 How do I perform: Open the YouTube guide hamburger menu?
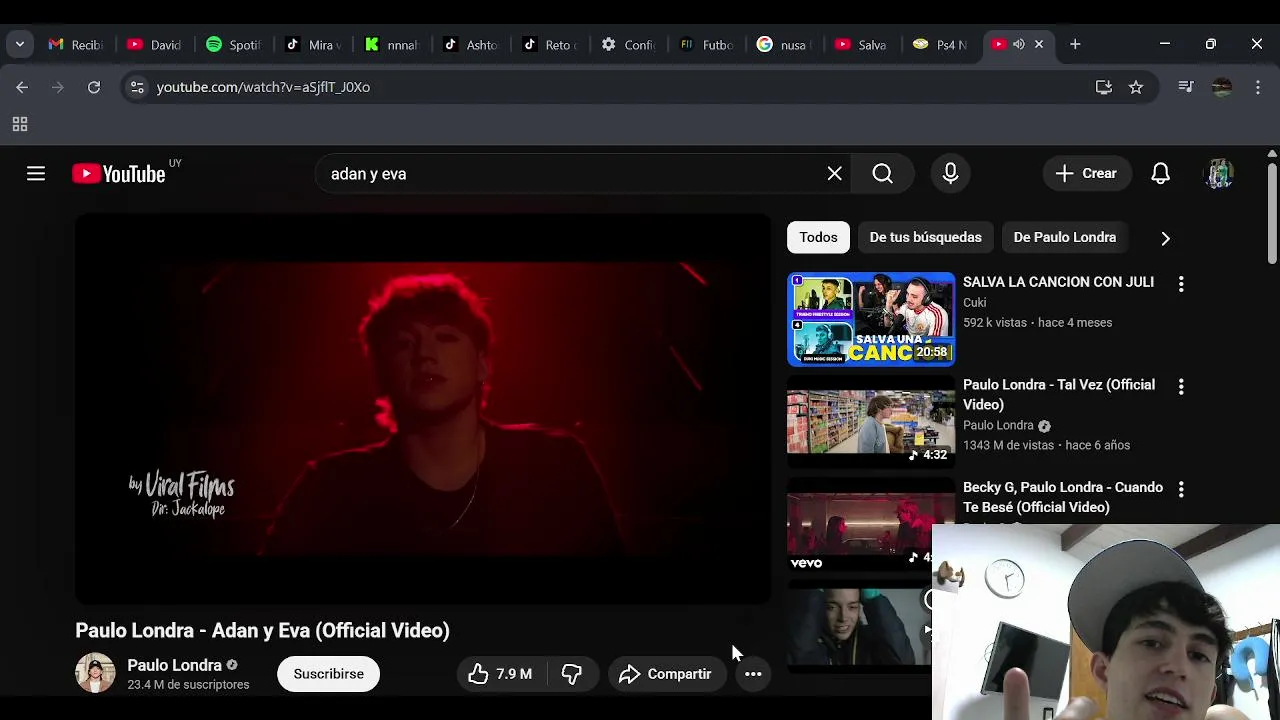point(36,174)
